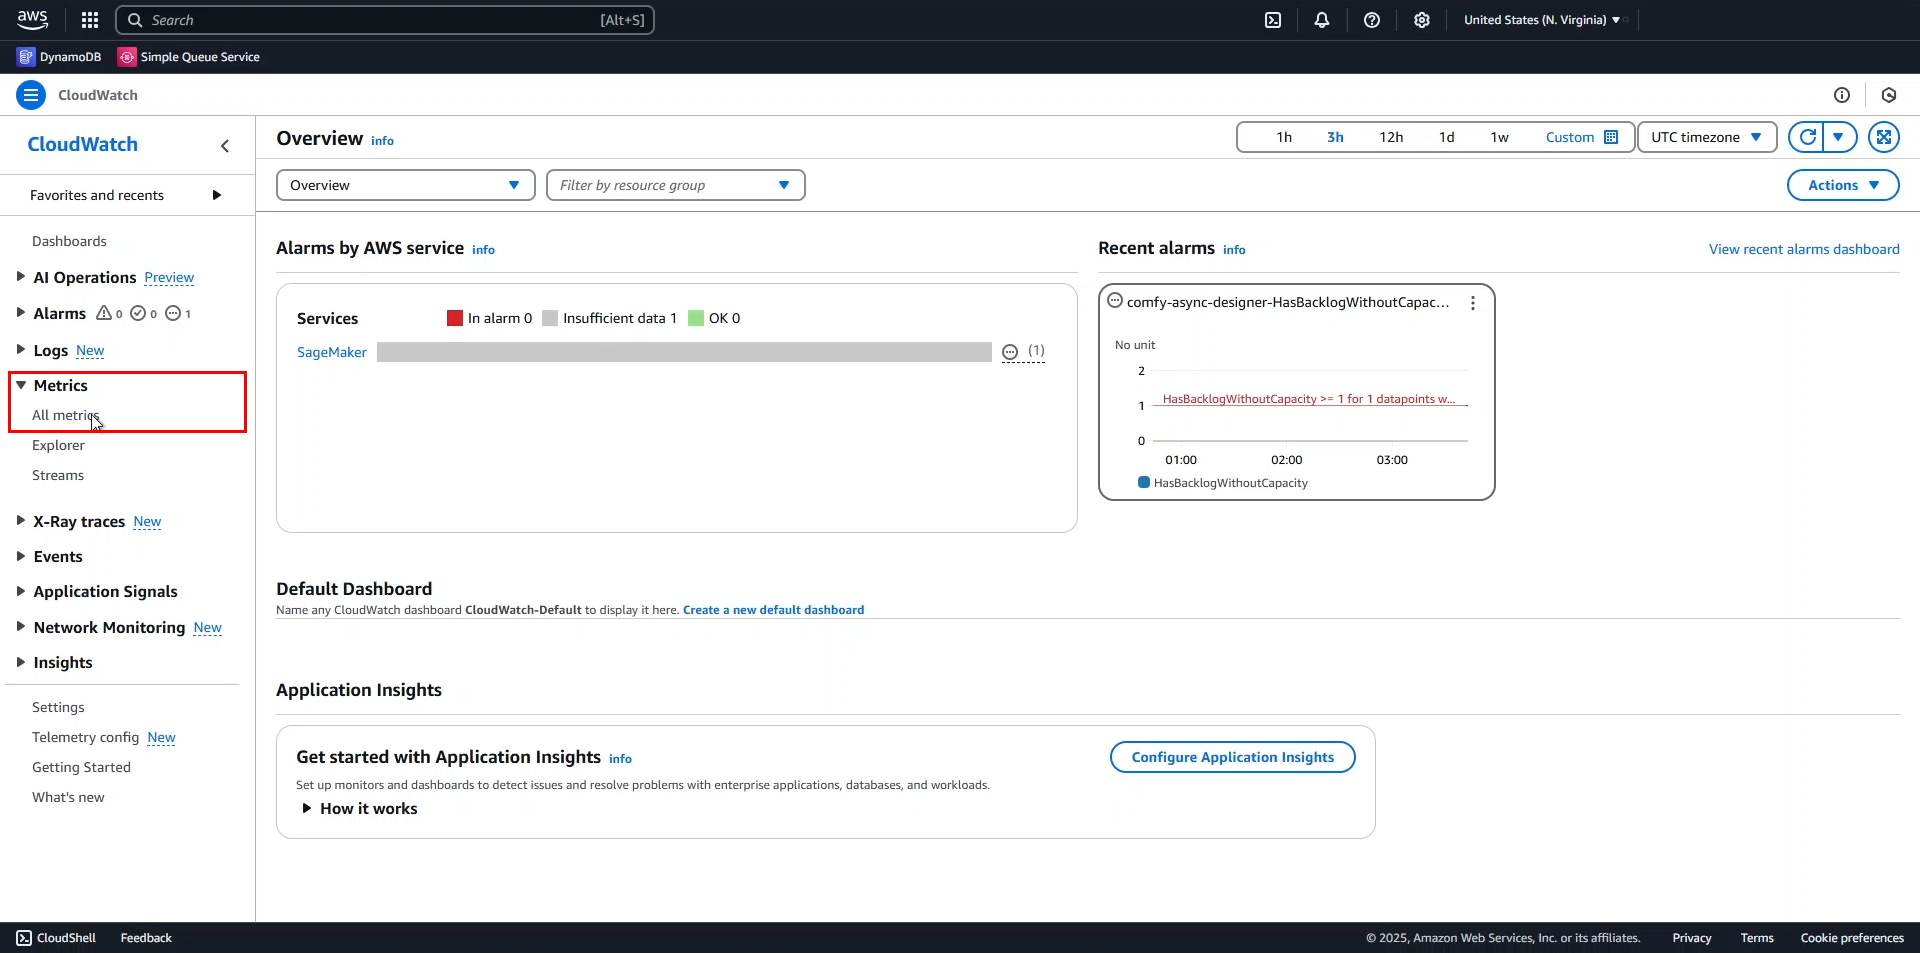
Task: Open All metrics in the sidebar
Action: (x=65, y=416)
